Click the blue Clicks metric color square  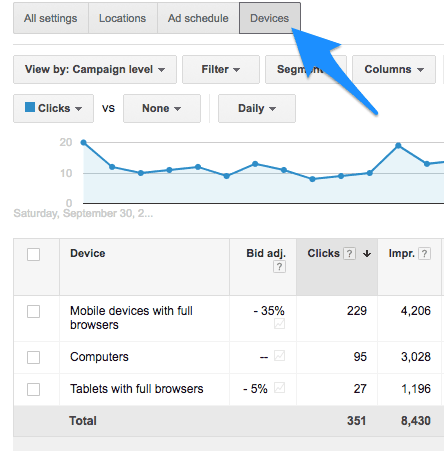[x=30, y=107]
